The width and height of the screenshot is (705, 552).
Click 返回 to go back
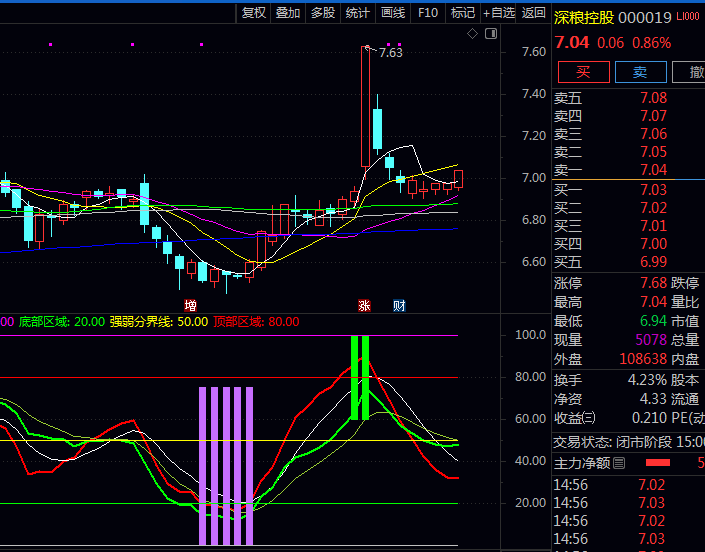(x=534, y=13)
